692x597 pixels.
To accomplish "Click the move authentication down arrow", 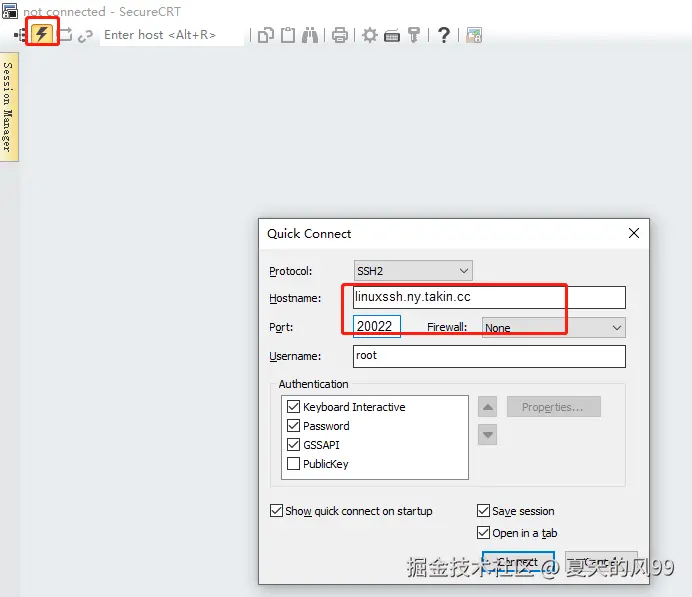I will point(487,435).
